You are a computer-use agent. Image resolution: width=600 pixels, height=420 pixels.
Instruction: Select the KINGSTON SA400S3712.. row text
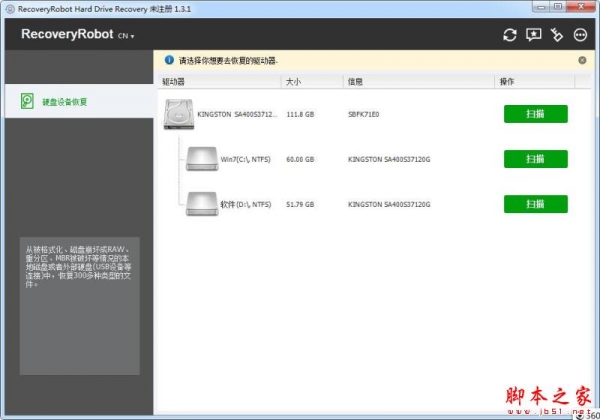tap(237, 114)
